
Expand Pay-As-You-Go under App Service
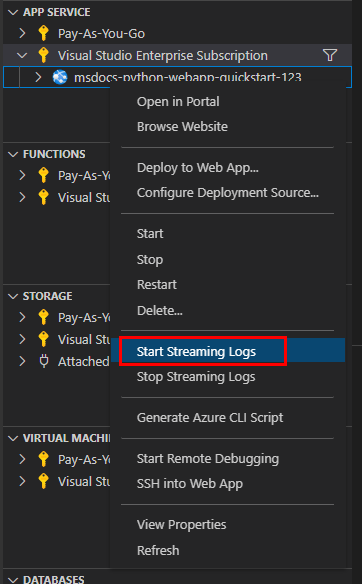point(22,34)
